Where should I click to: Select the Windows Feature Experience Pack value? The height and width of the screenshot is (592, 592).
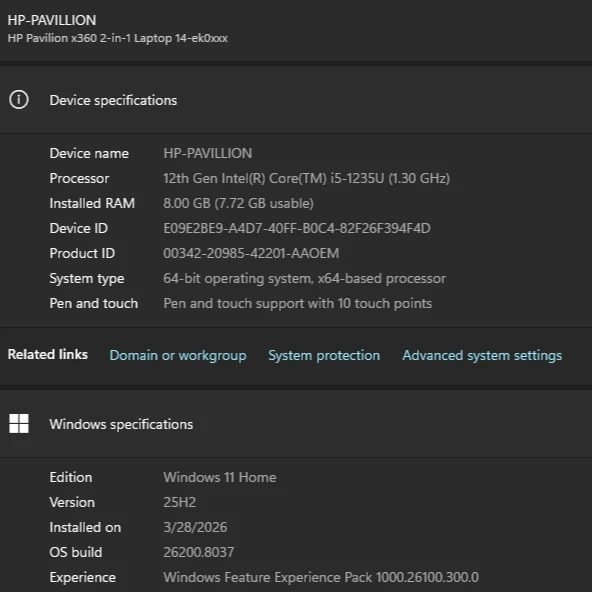pos(321,577)
